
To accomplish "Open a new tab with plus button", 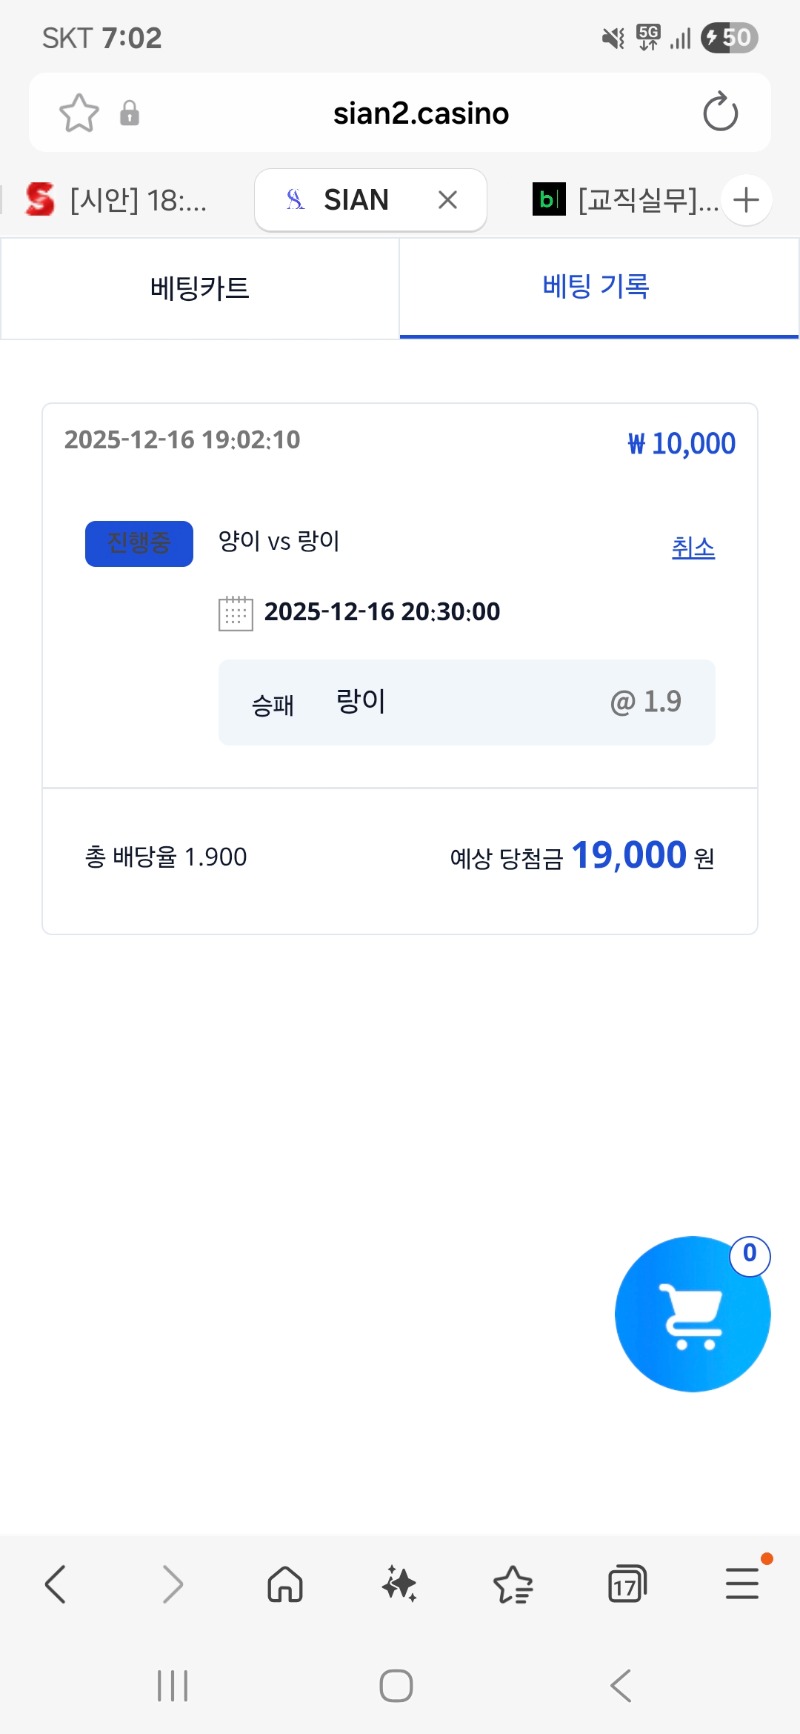I will pyautogui.click(x=746, y=200).
